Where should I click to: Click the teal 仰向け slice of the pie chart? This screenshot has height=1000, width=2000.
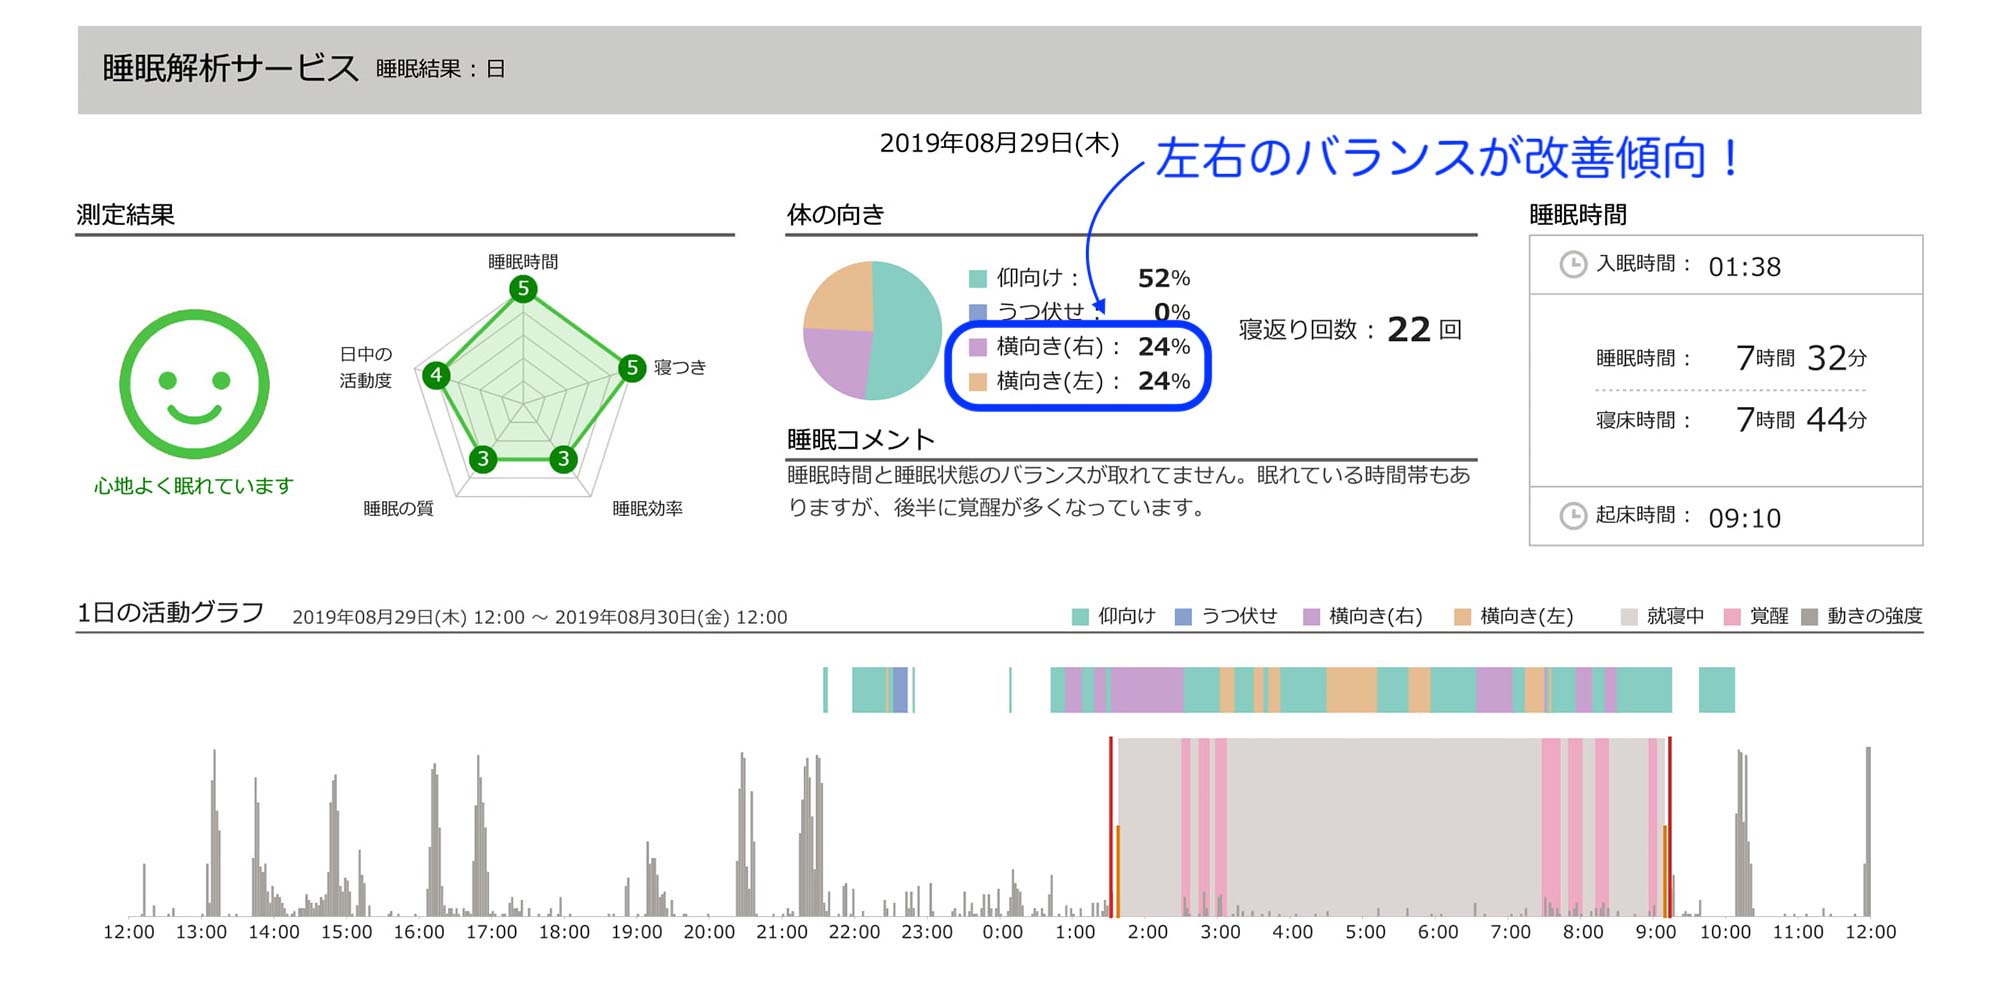(x=910, y=330)
